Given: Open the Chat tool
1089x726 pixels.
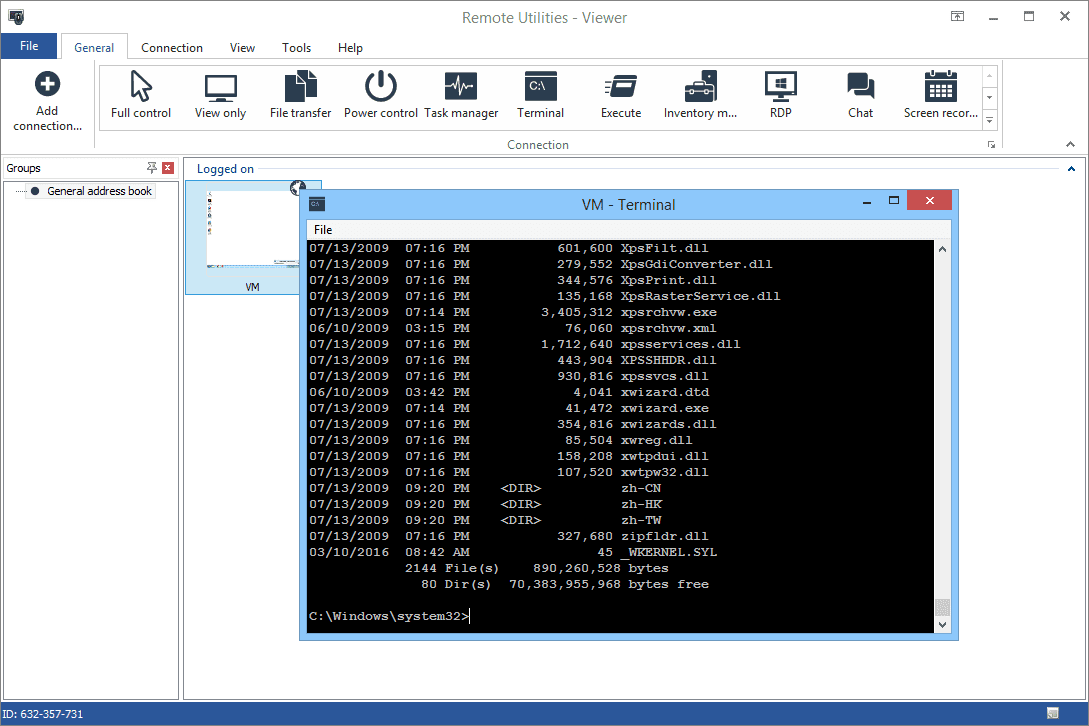Looking at the screenshot, I should (x=860, y=88).
